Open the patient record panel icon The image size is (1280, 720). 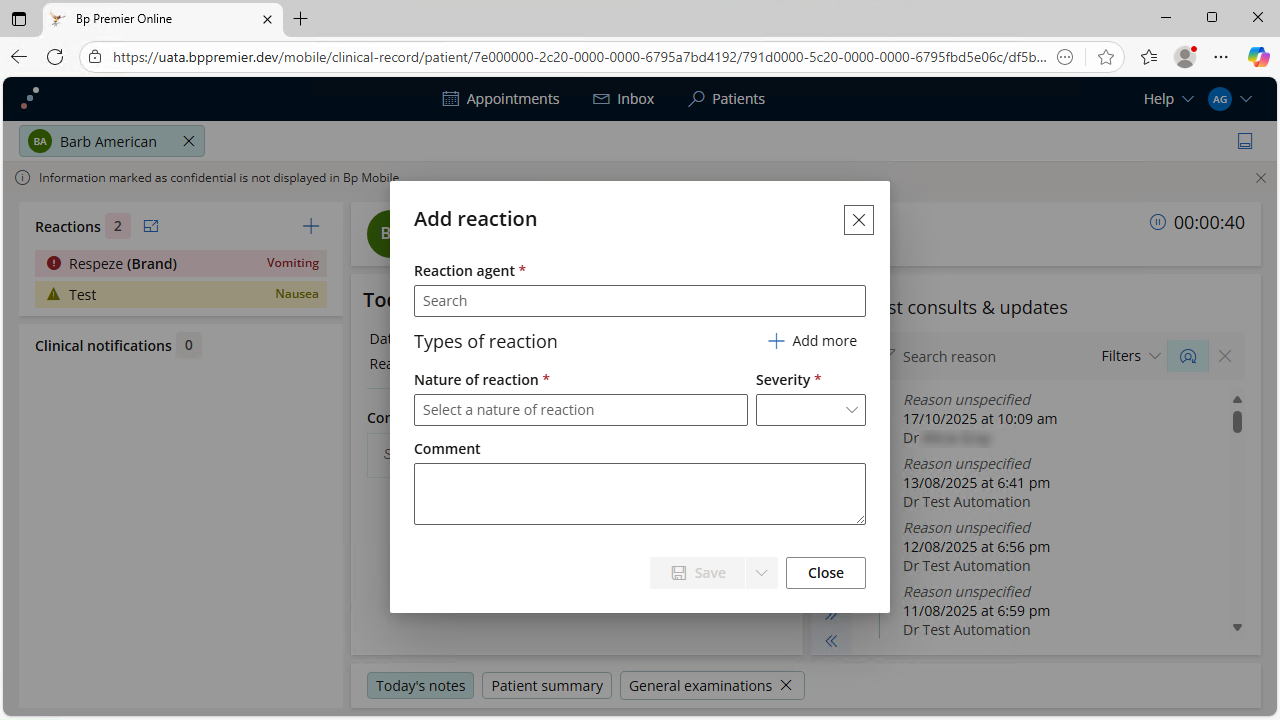(x=1245, y=142)
